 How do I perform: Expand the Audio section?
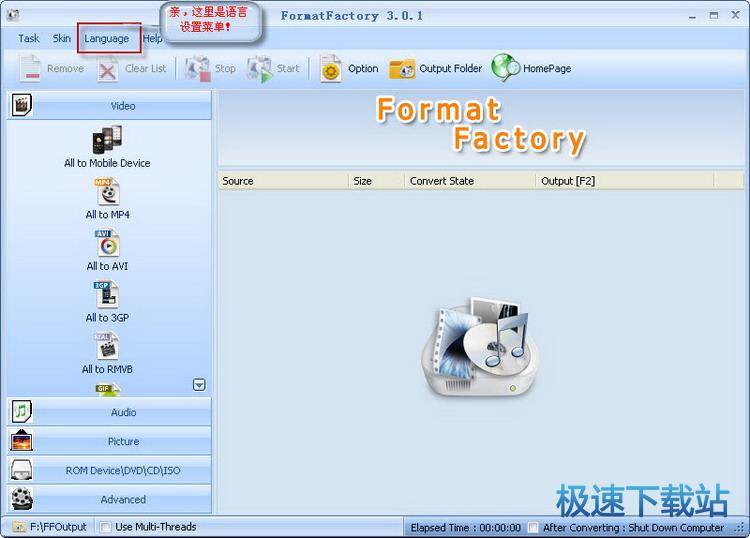109,412
